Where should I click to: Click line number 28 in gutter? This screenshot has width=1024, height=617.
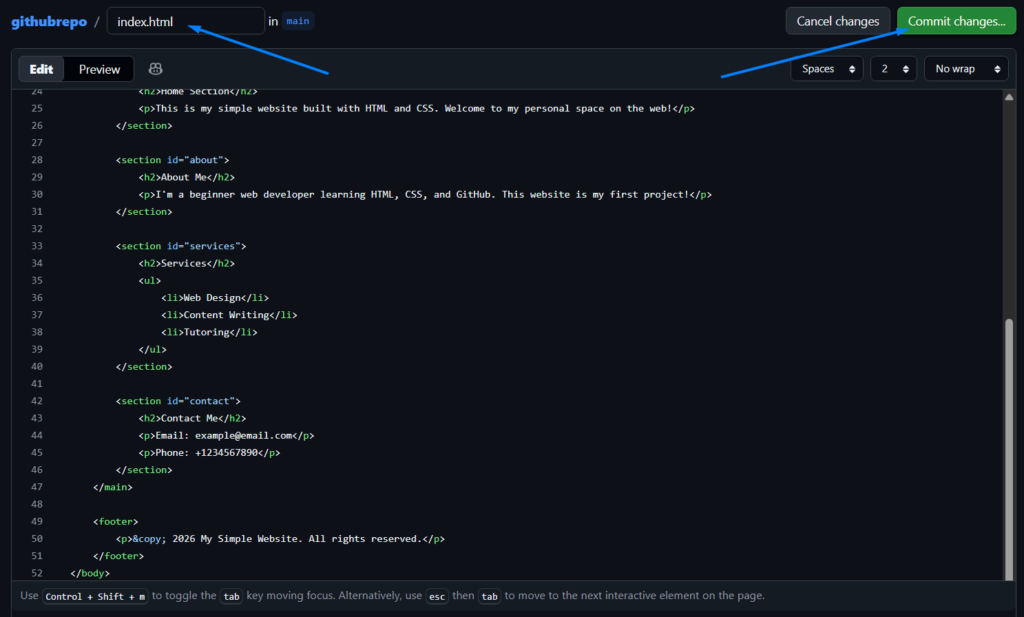click(37, 160)
